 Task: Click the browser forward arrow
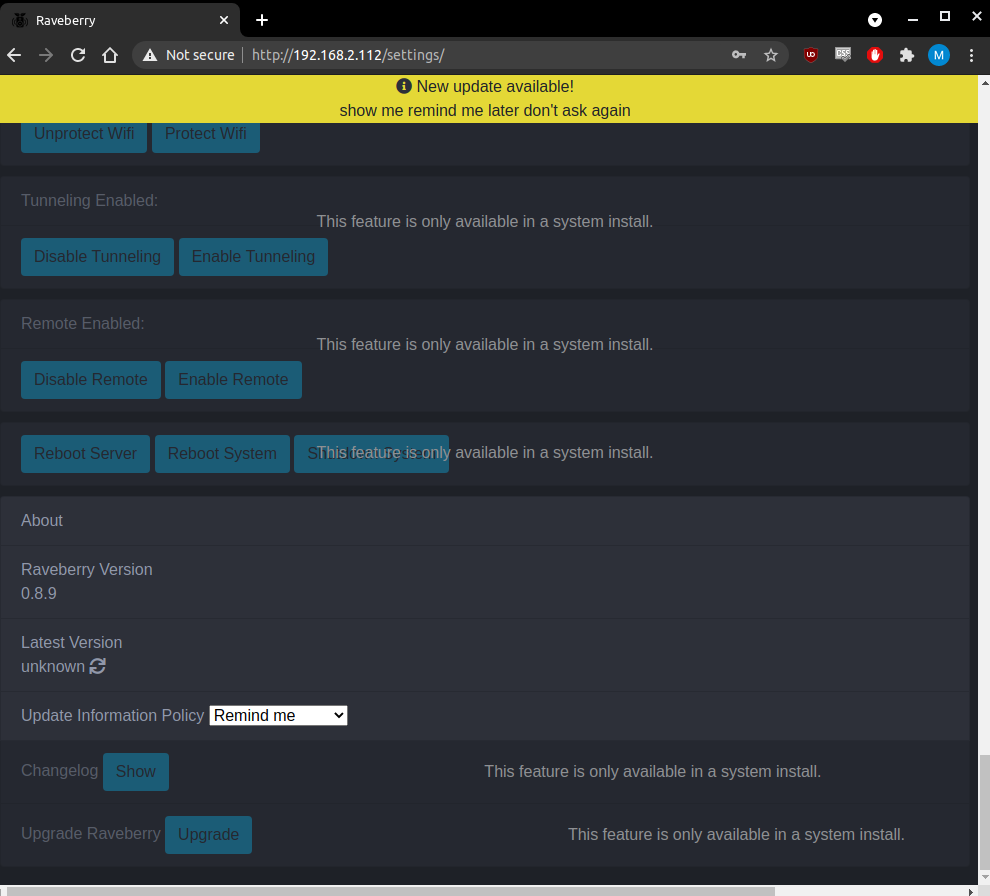click(x=46, y=56)
